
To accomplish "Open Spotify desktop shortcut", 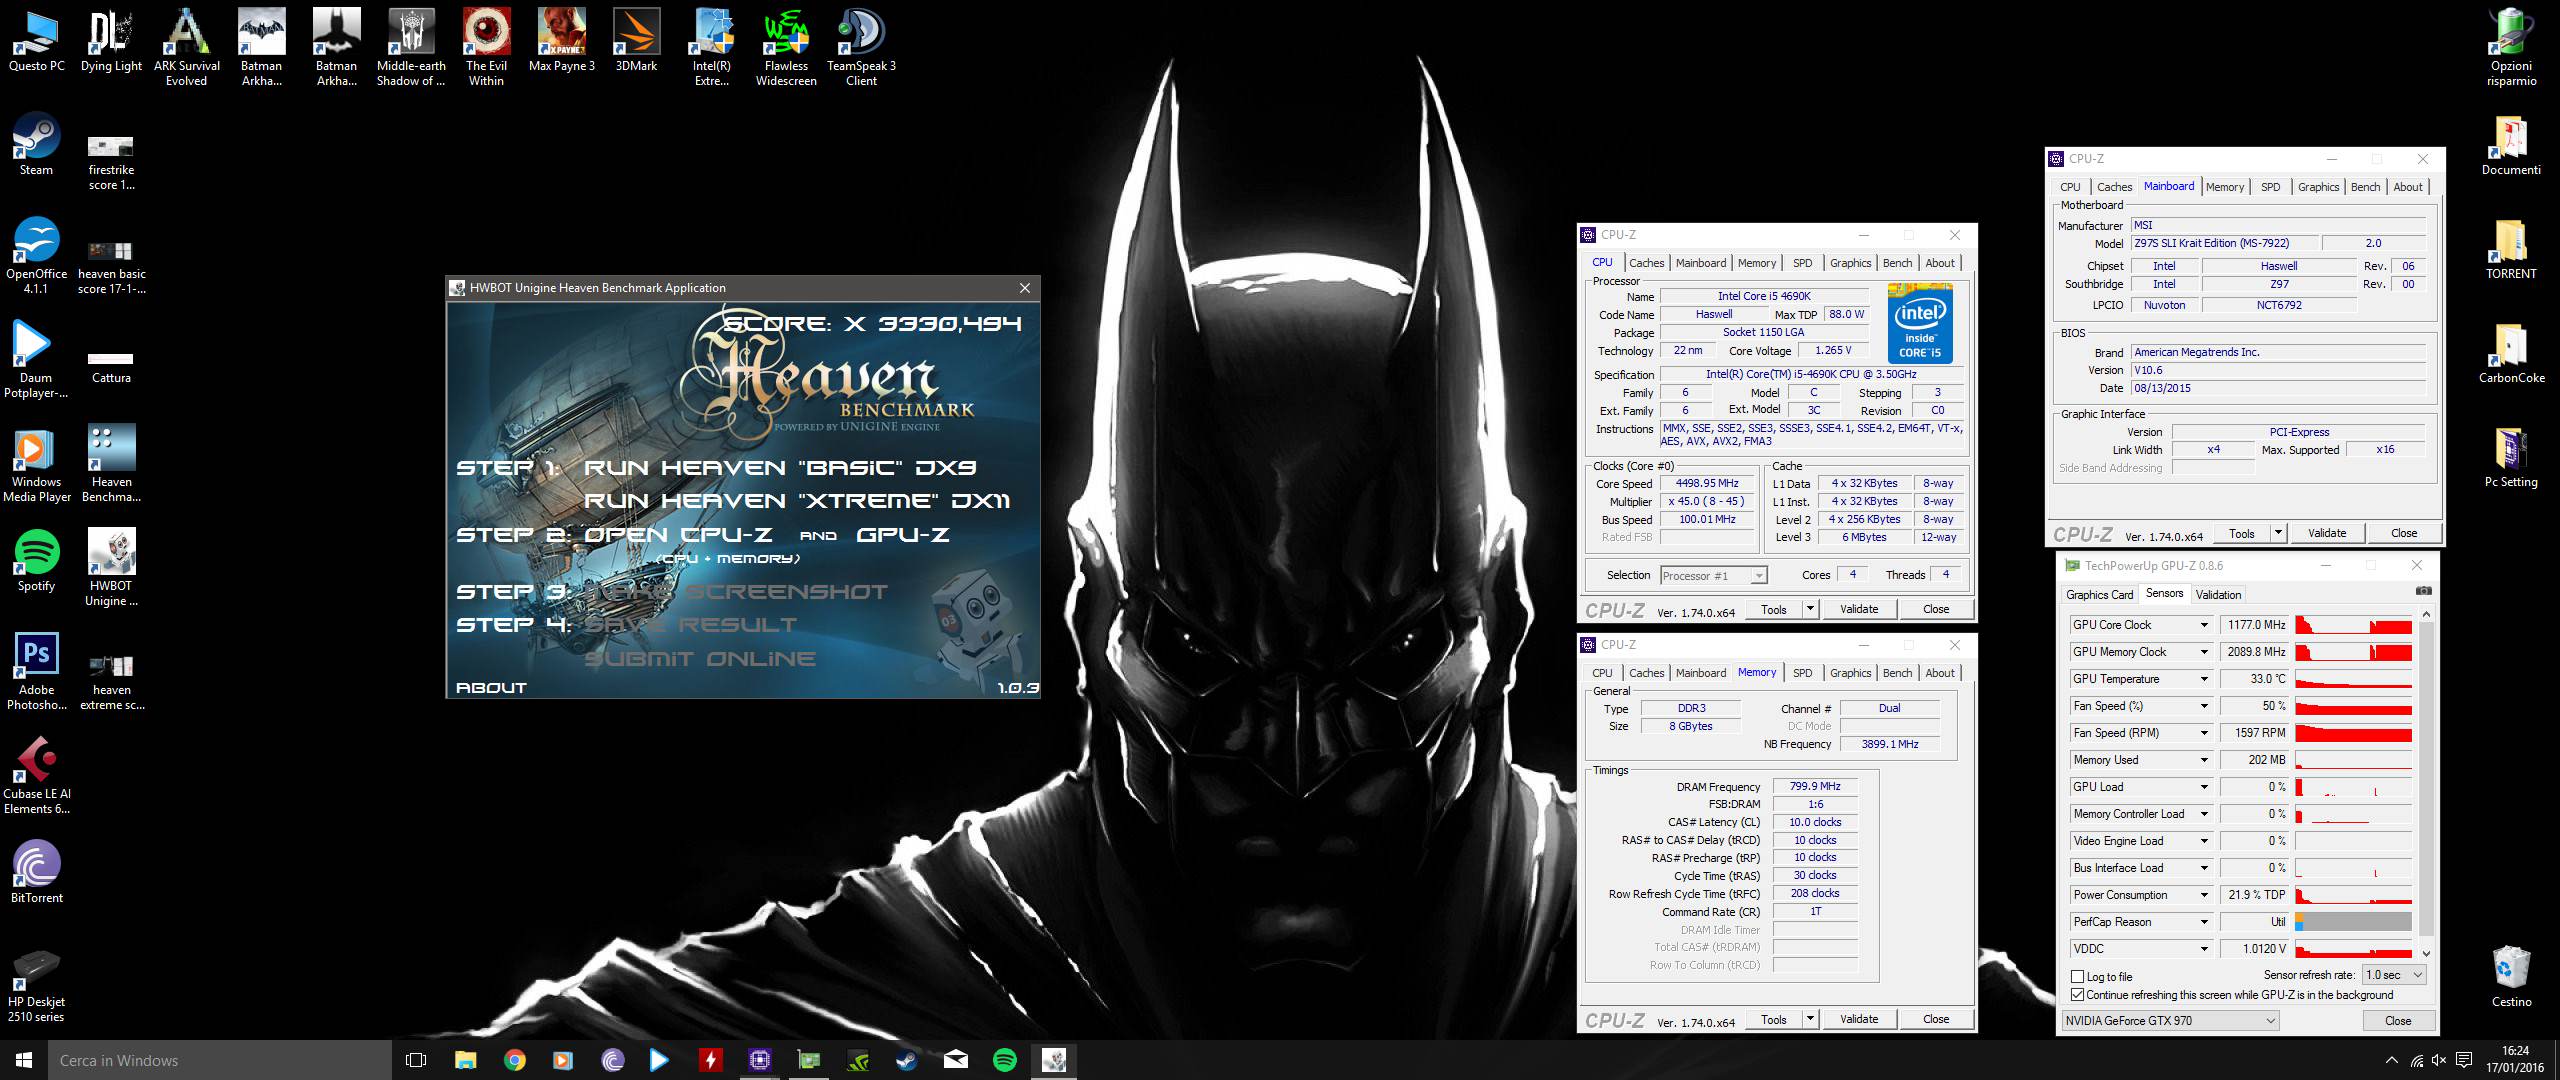I will pyautogui.click(x=36, y=562).
